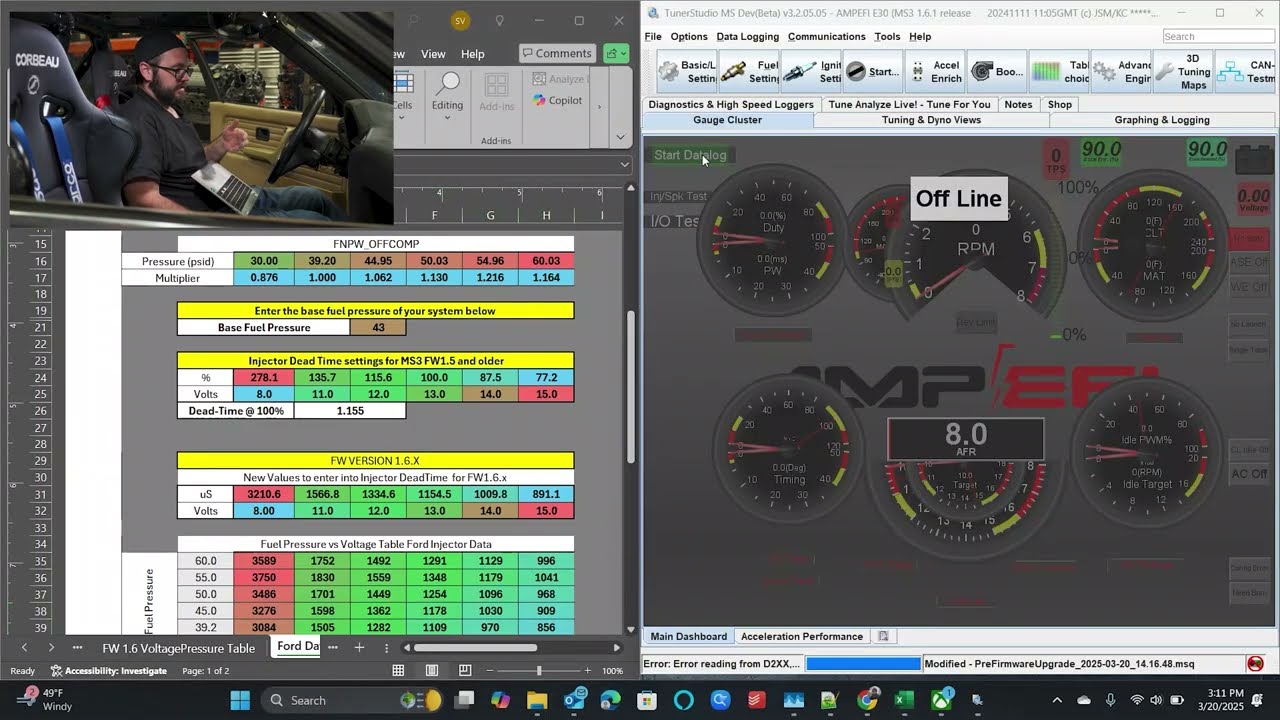
Task: Open CAN-Testmodes network icon button
Action: (x=1245, y=72)
